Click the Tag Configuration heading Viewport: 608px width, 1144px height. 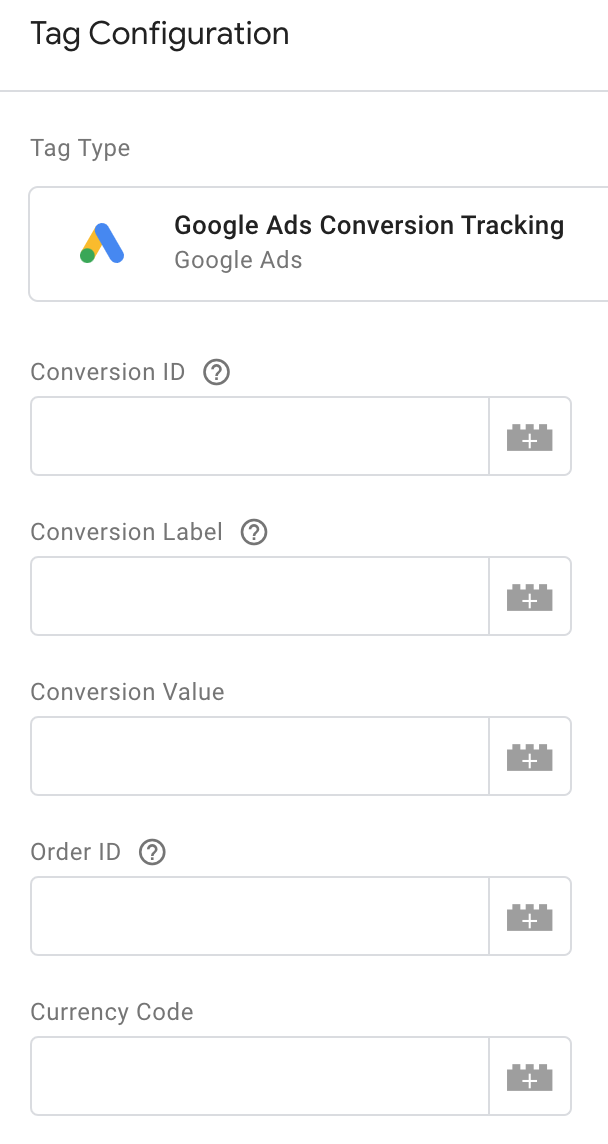[160, 34]
